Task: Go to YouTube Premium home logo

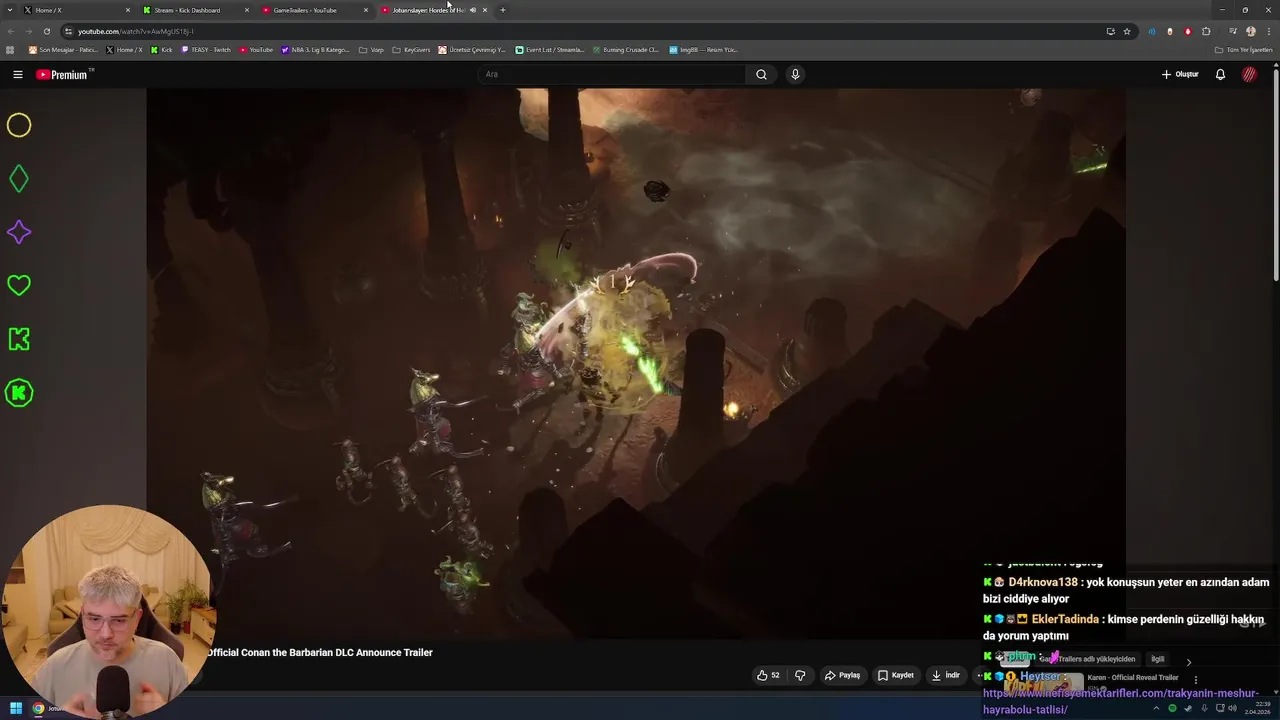Action: click(x=62, y=75)
